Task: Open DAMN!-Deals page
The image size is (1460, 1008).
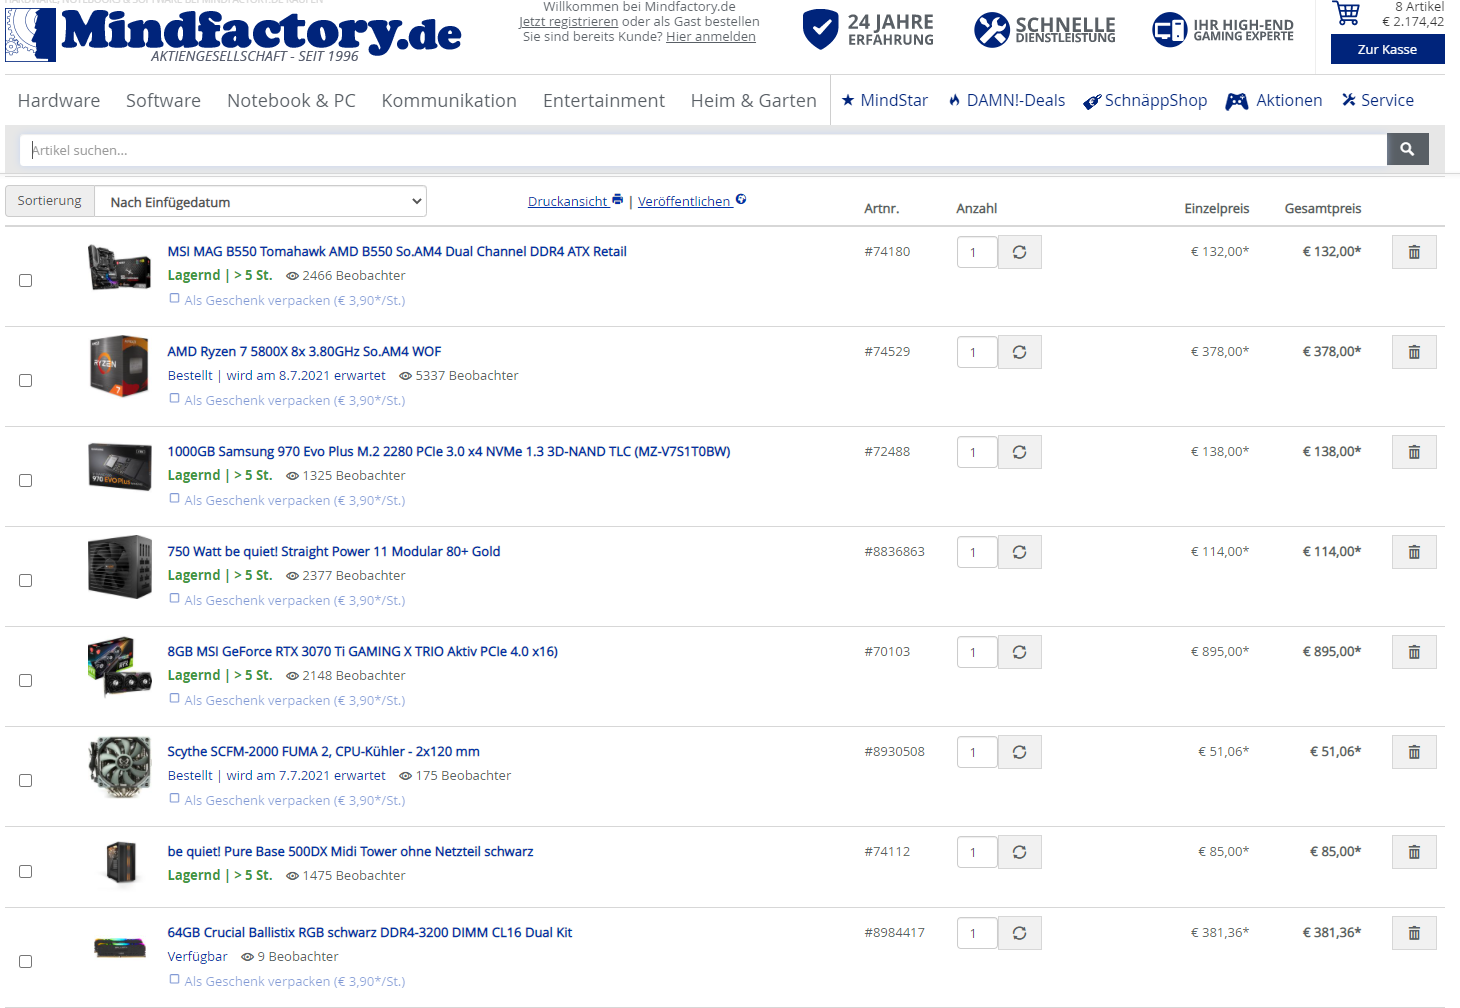Action: (x=1006, y=100)
